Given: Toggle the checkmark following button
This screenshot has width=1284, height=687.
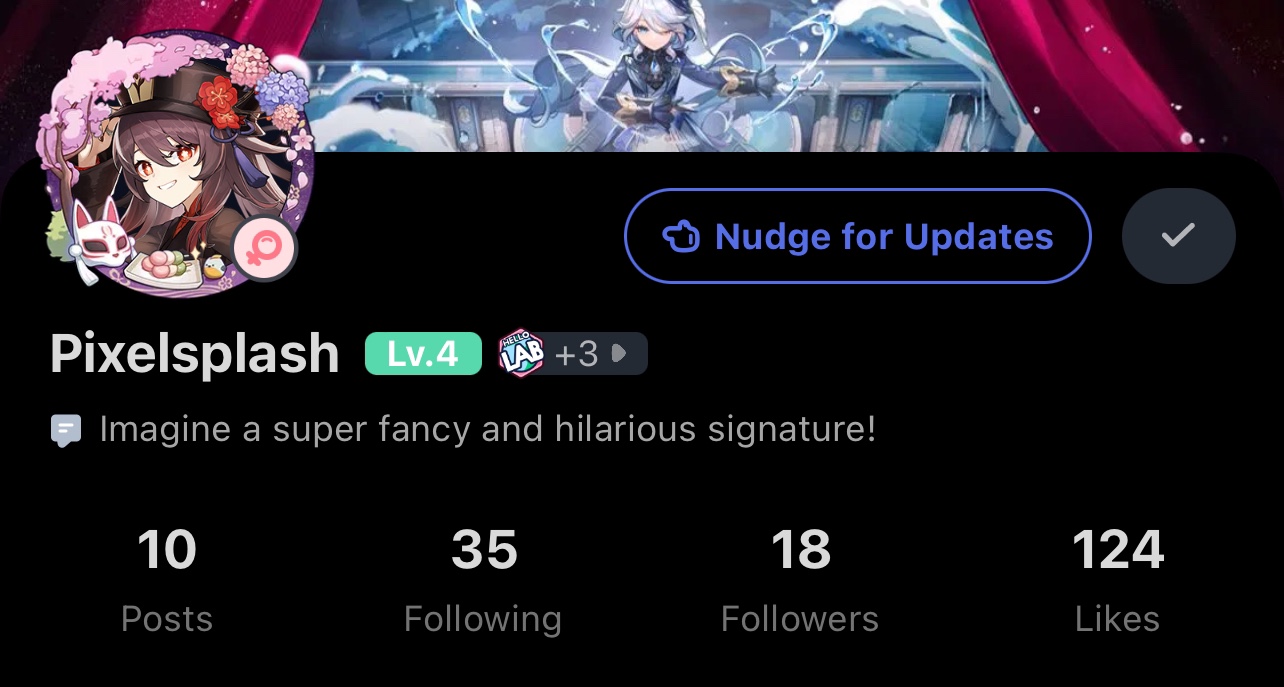Looking at the screenshot, I should pyautogui.click(x=1179, y=236).
